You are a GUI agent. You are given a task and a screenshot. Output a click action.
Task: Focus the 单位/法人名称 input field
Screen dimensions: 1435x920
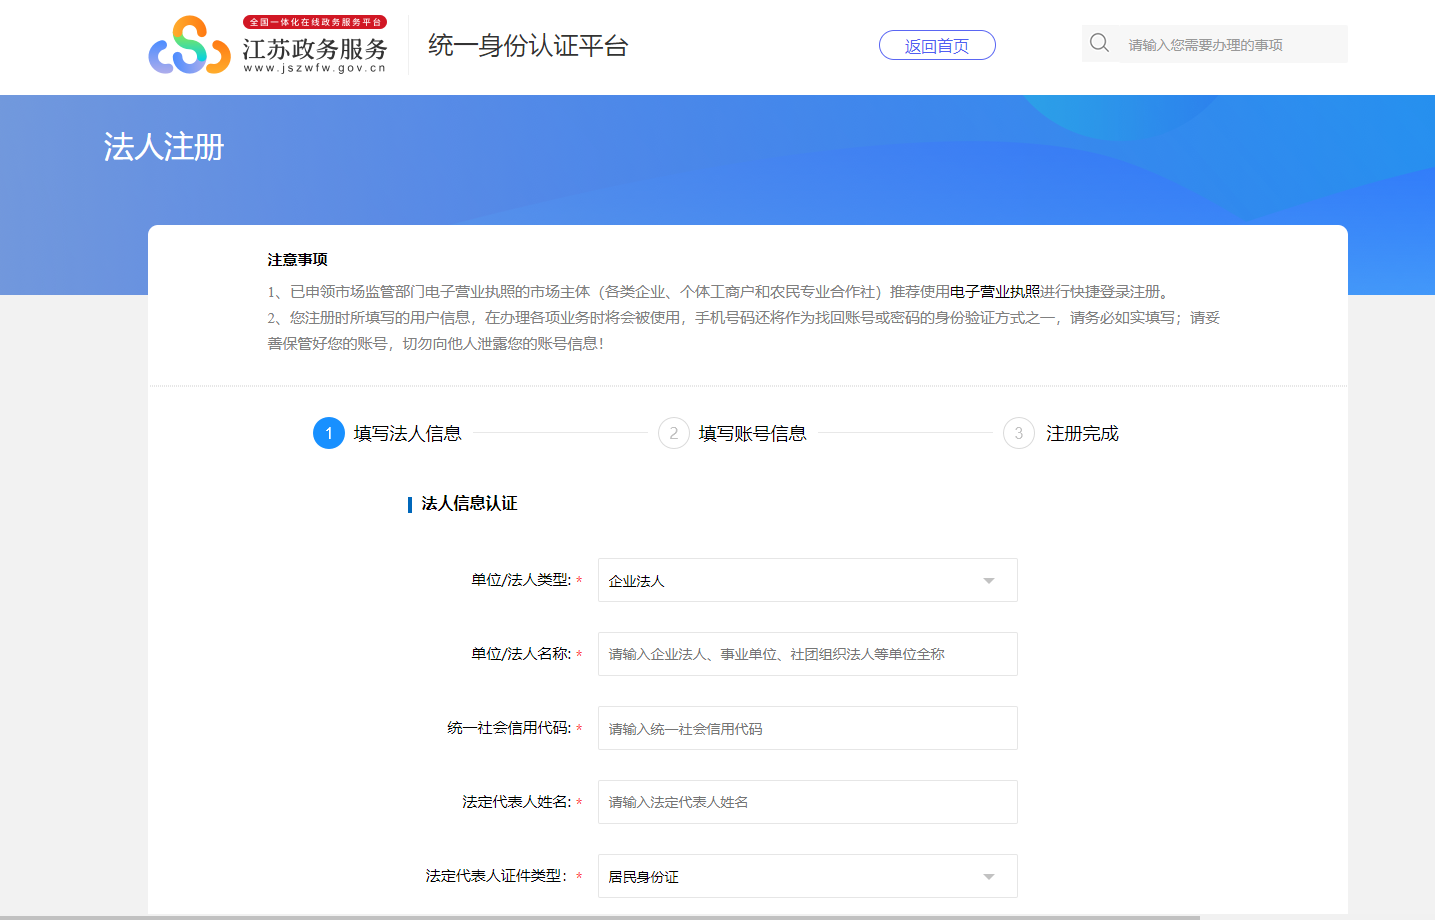[x=807, y=654]
